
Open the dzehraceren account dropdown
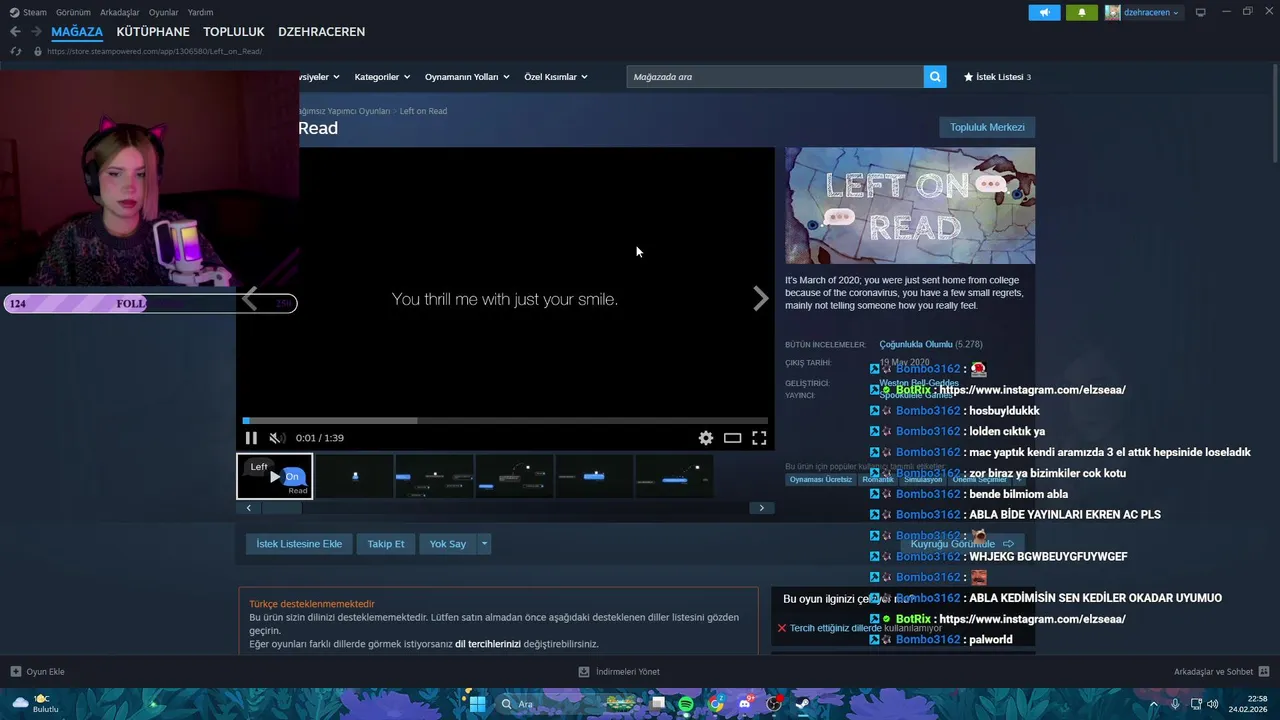pos(1151,13)
